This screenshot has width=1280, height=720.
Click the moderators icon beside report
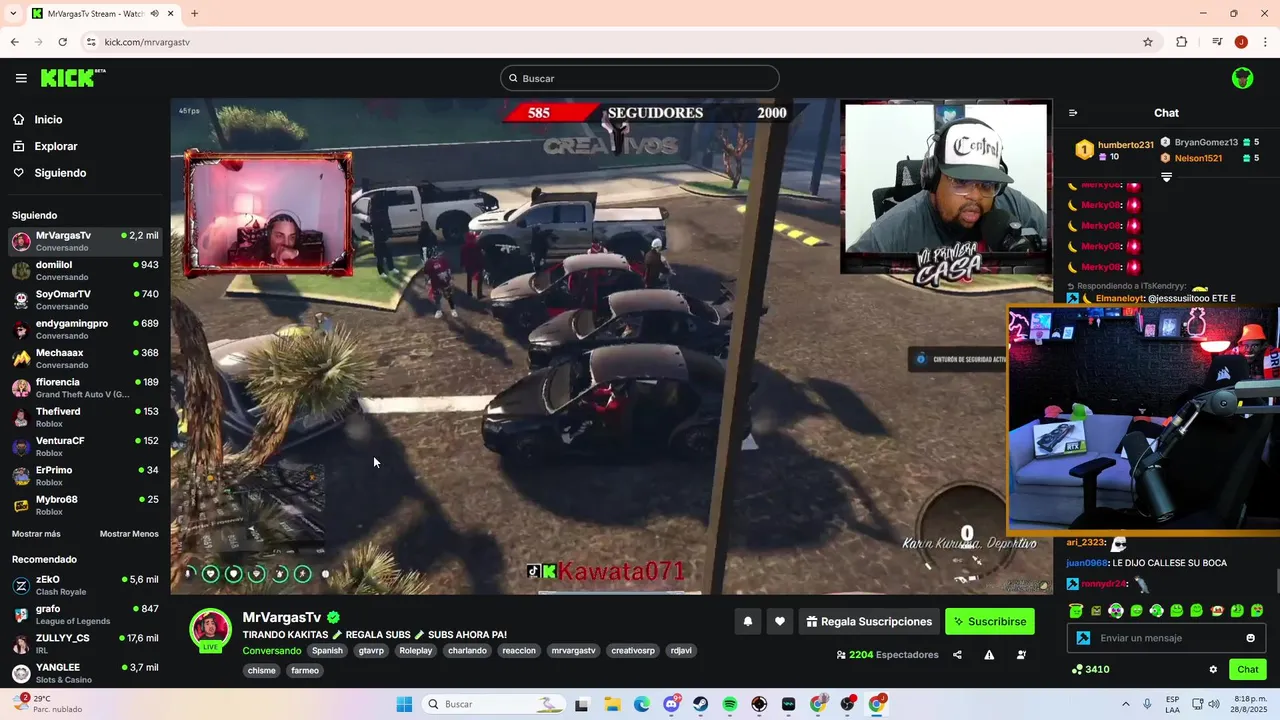click(x=1021, y=655)
